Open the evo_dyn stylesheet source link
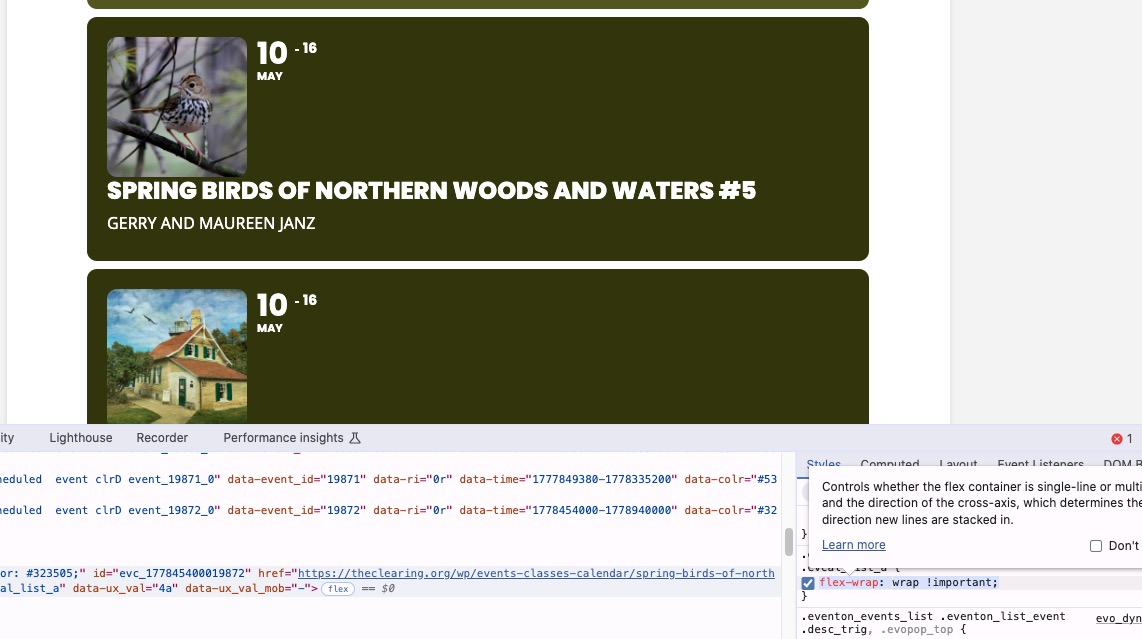This screenshot has width=1142, height=639. coord(1118,618)
